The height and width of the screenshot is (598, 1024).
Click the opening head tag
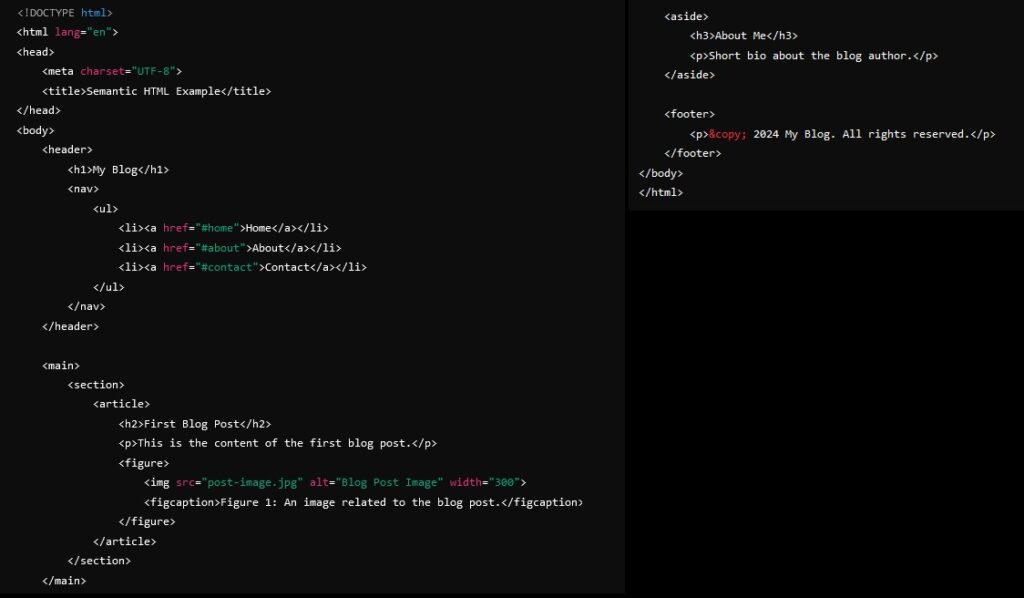click(36, 52)
